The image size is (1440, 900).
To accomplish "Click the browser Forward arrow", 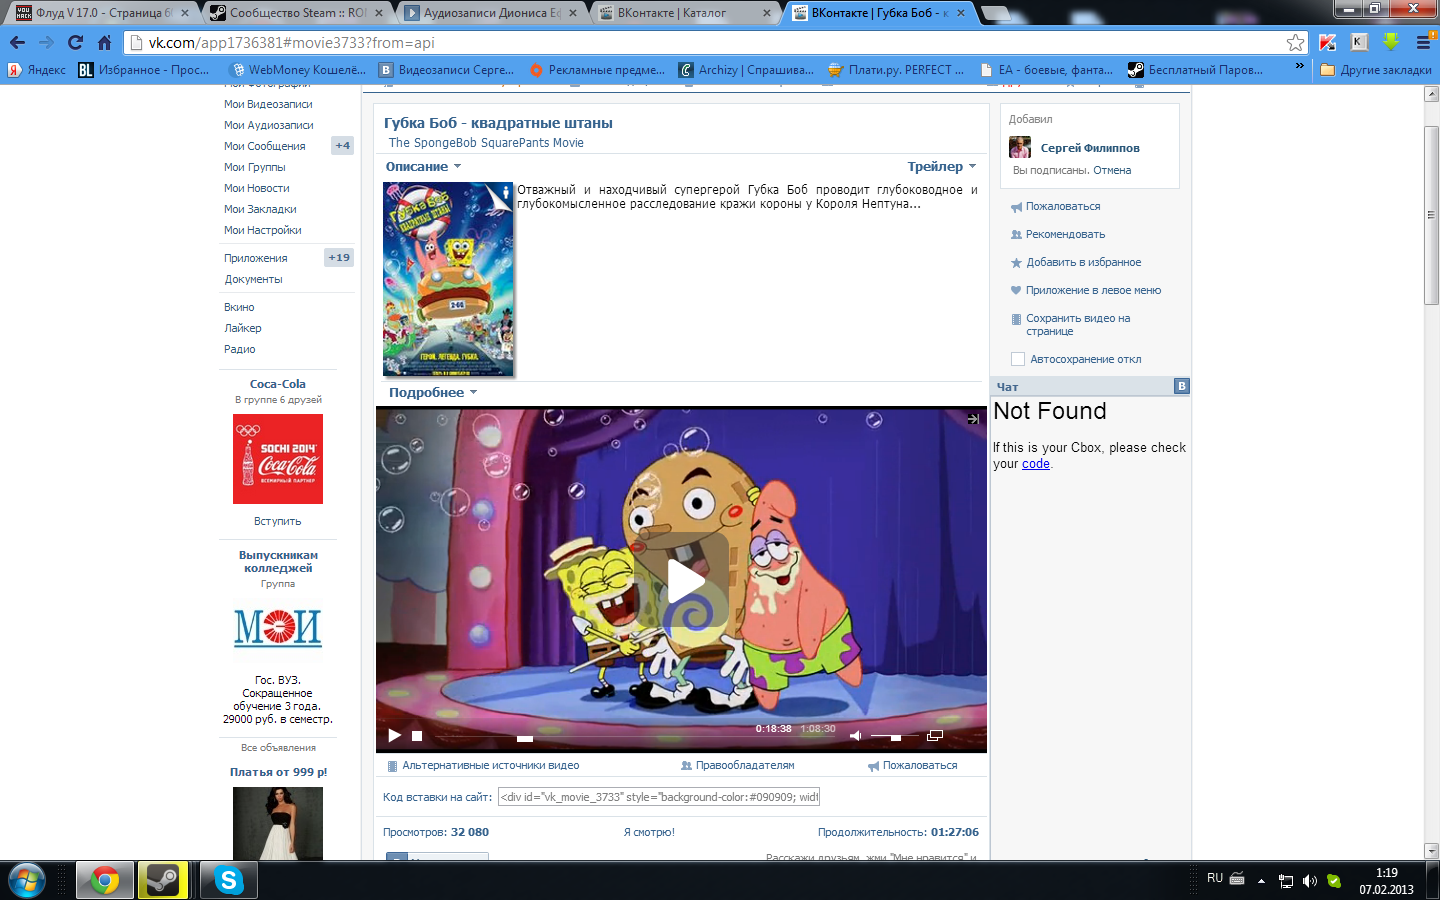I will tap(46, 42).
